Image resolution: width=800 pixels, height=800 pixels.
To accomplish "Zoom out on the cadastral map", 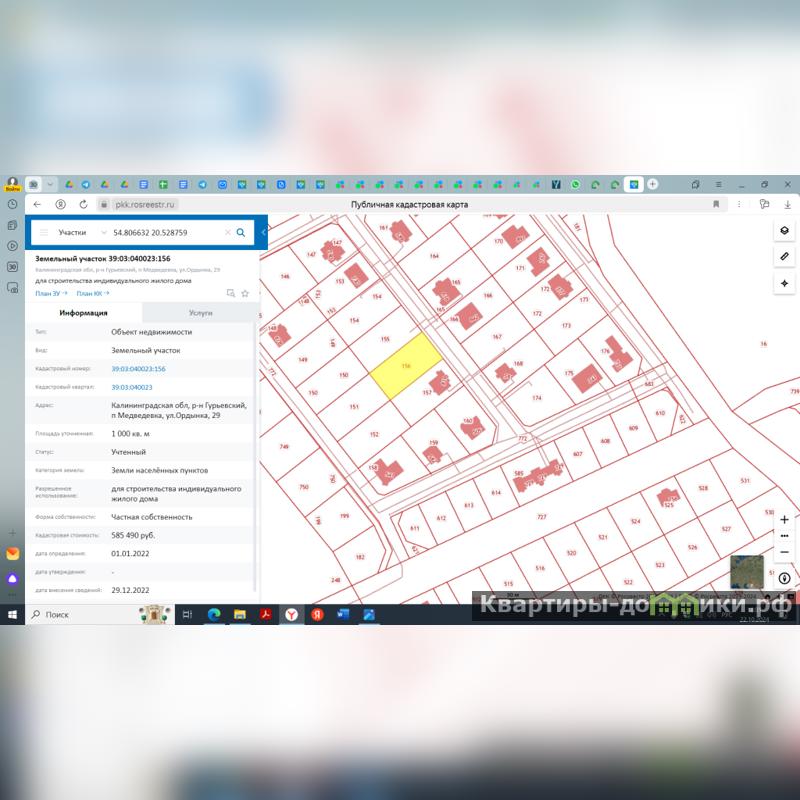I will click(784, 552).
